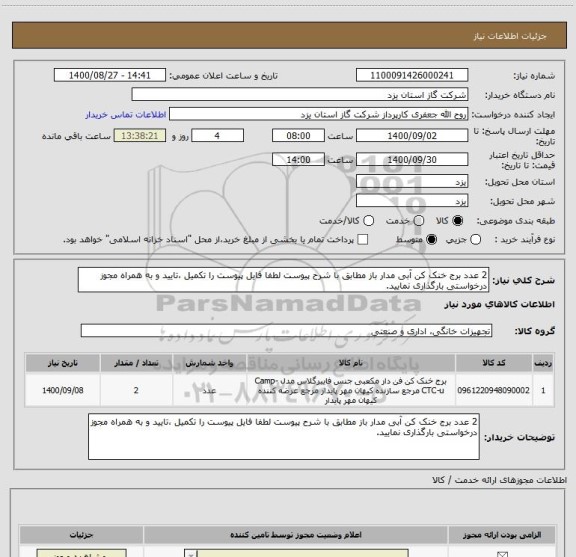Click the تعداد / مقدار column header
The width and height of the screenshot is (576, 557).
136,363
